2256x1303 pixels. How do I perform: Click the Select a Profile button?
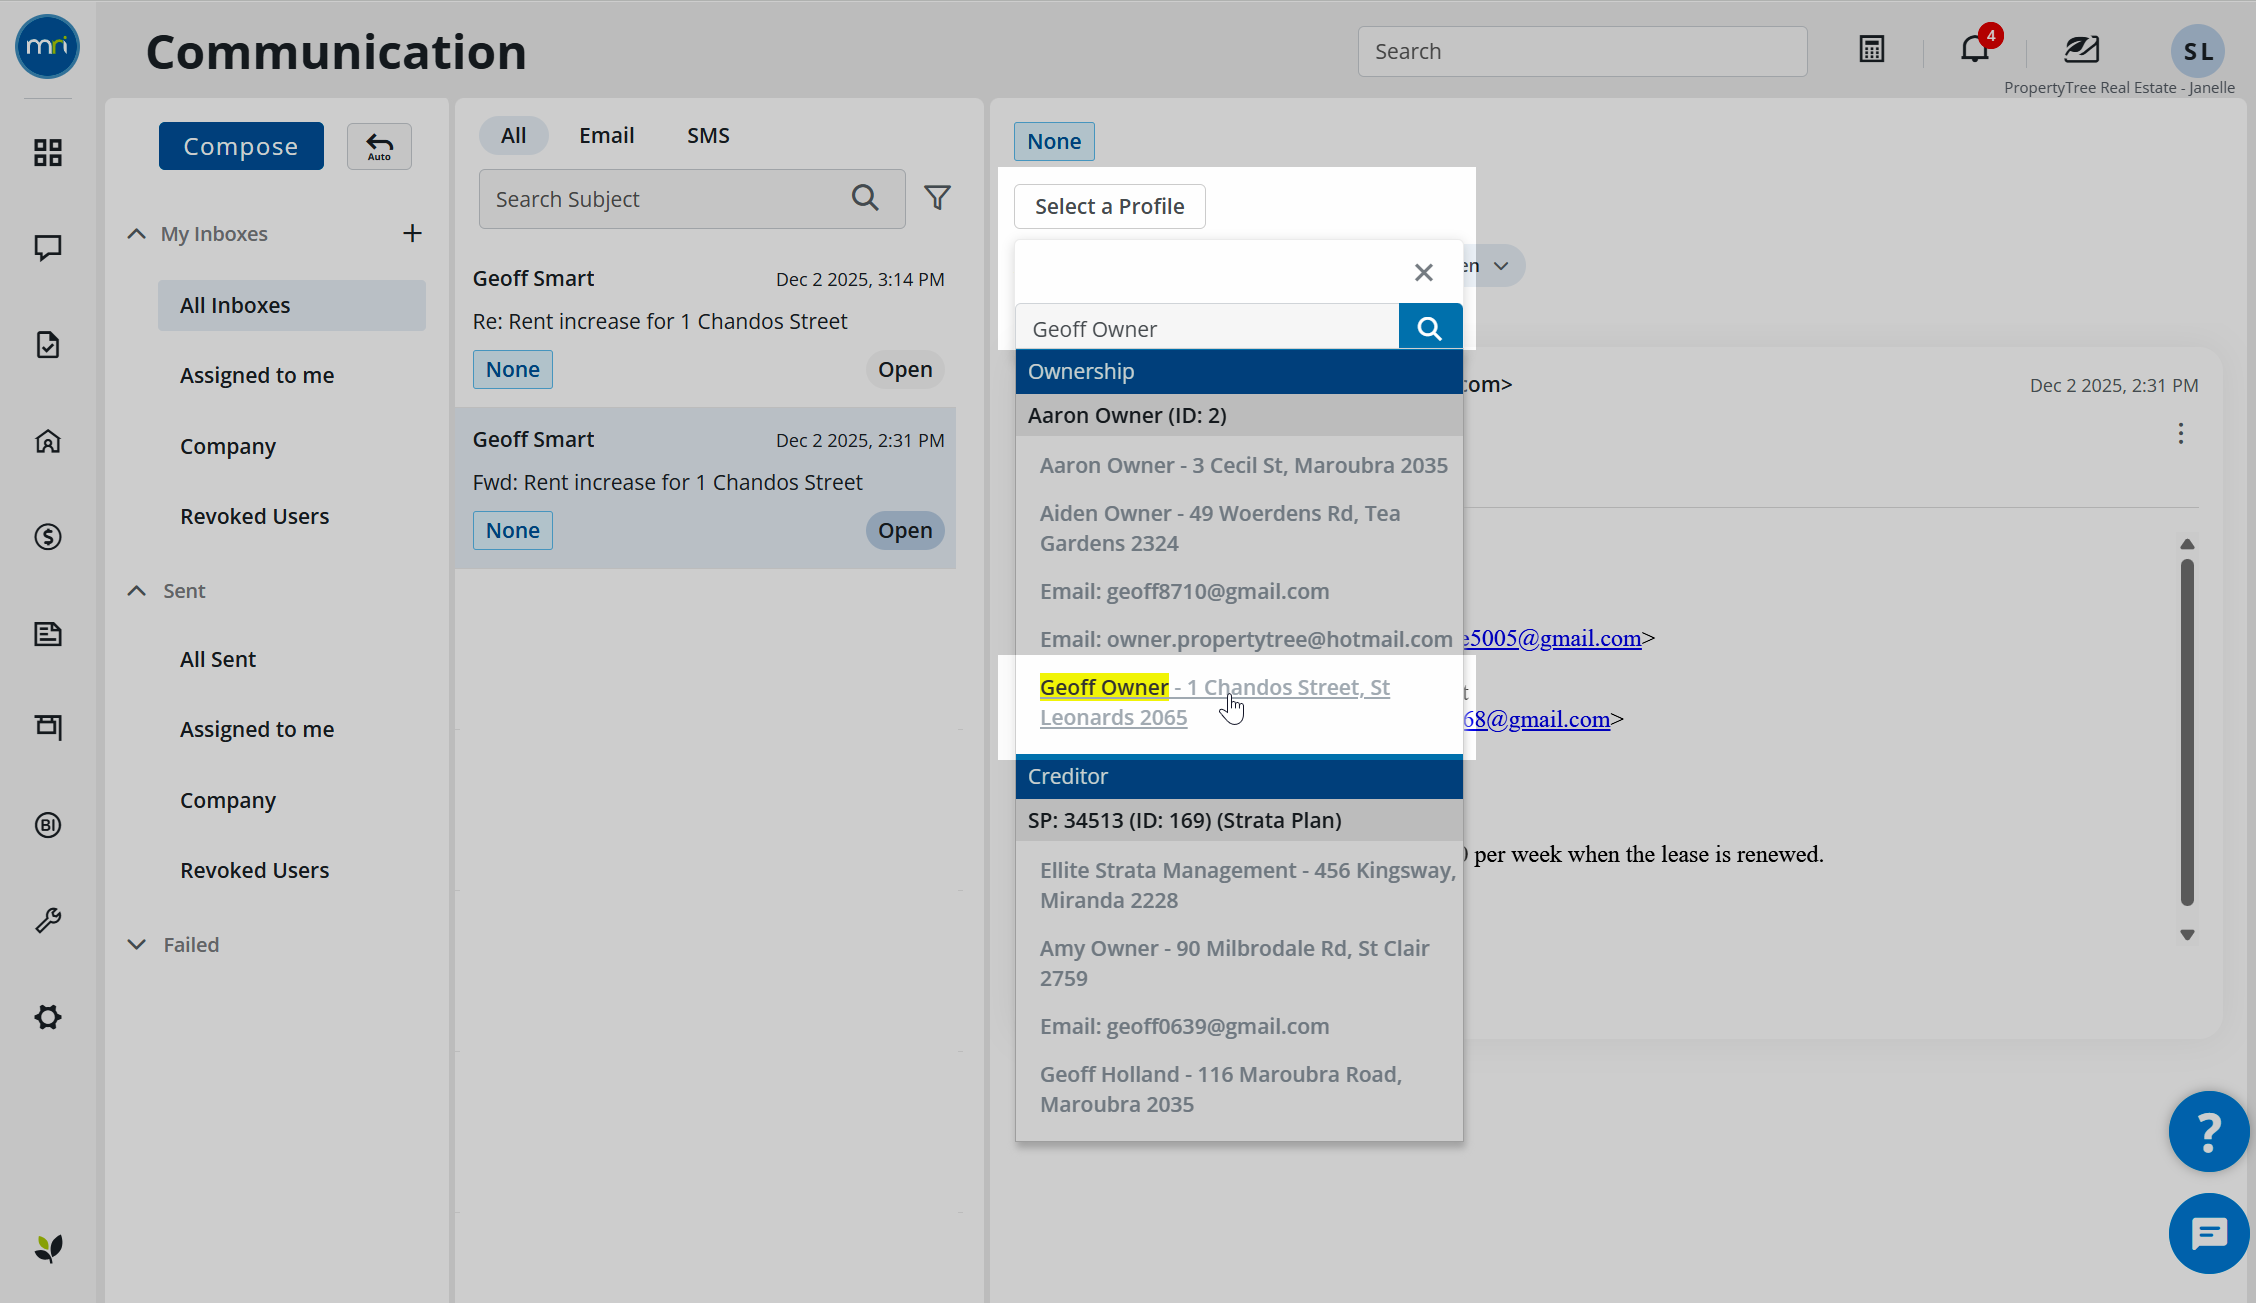click(1109, 206)
